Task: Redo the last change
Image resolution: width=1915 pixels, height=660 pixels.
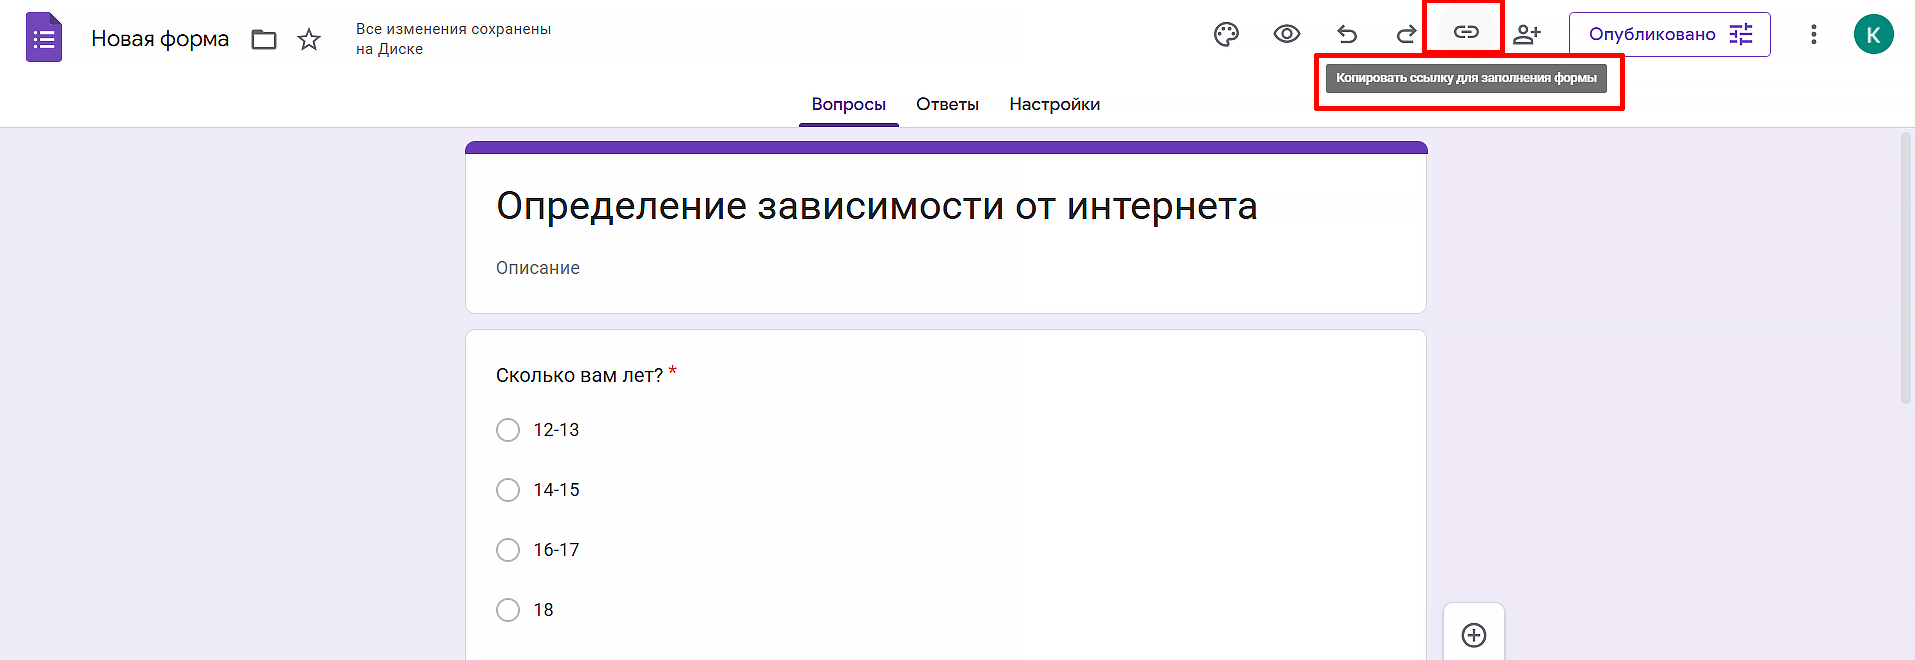Action: click(1406, 34)
